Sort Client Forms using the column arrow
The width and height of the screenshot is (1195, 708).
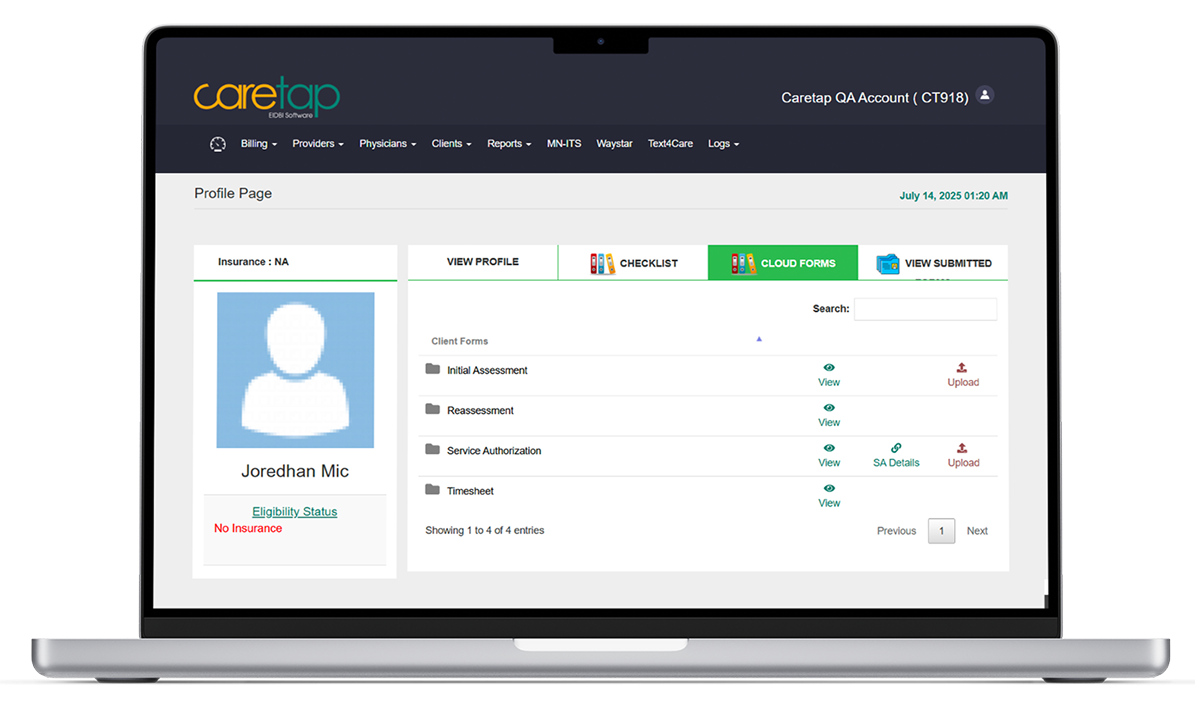[759, 340]
